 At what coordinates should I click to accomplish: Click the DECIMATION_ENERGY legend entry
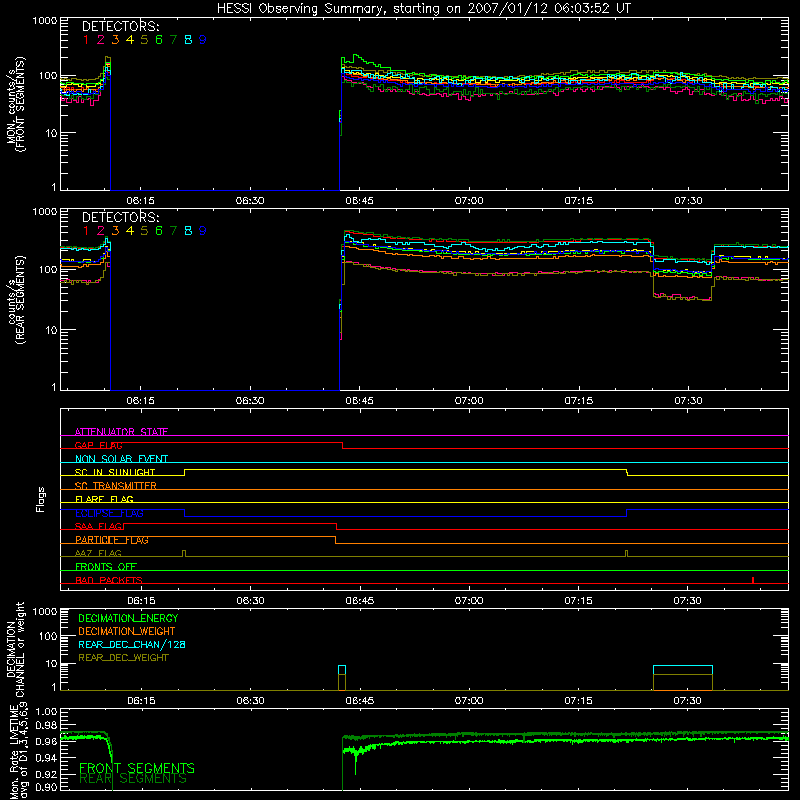[128, 618]
